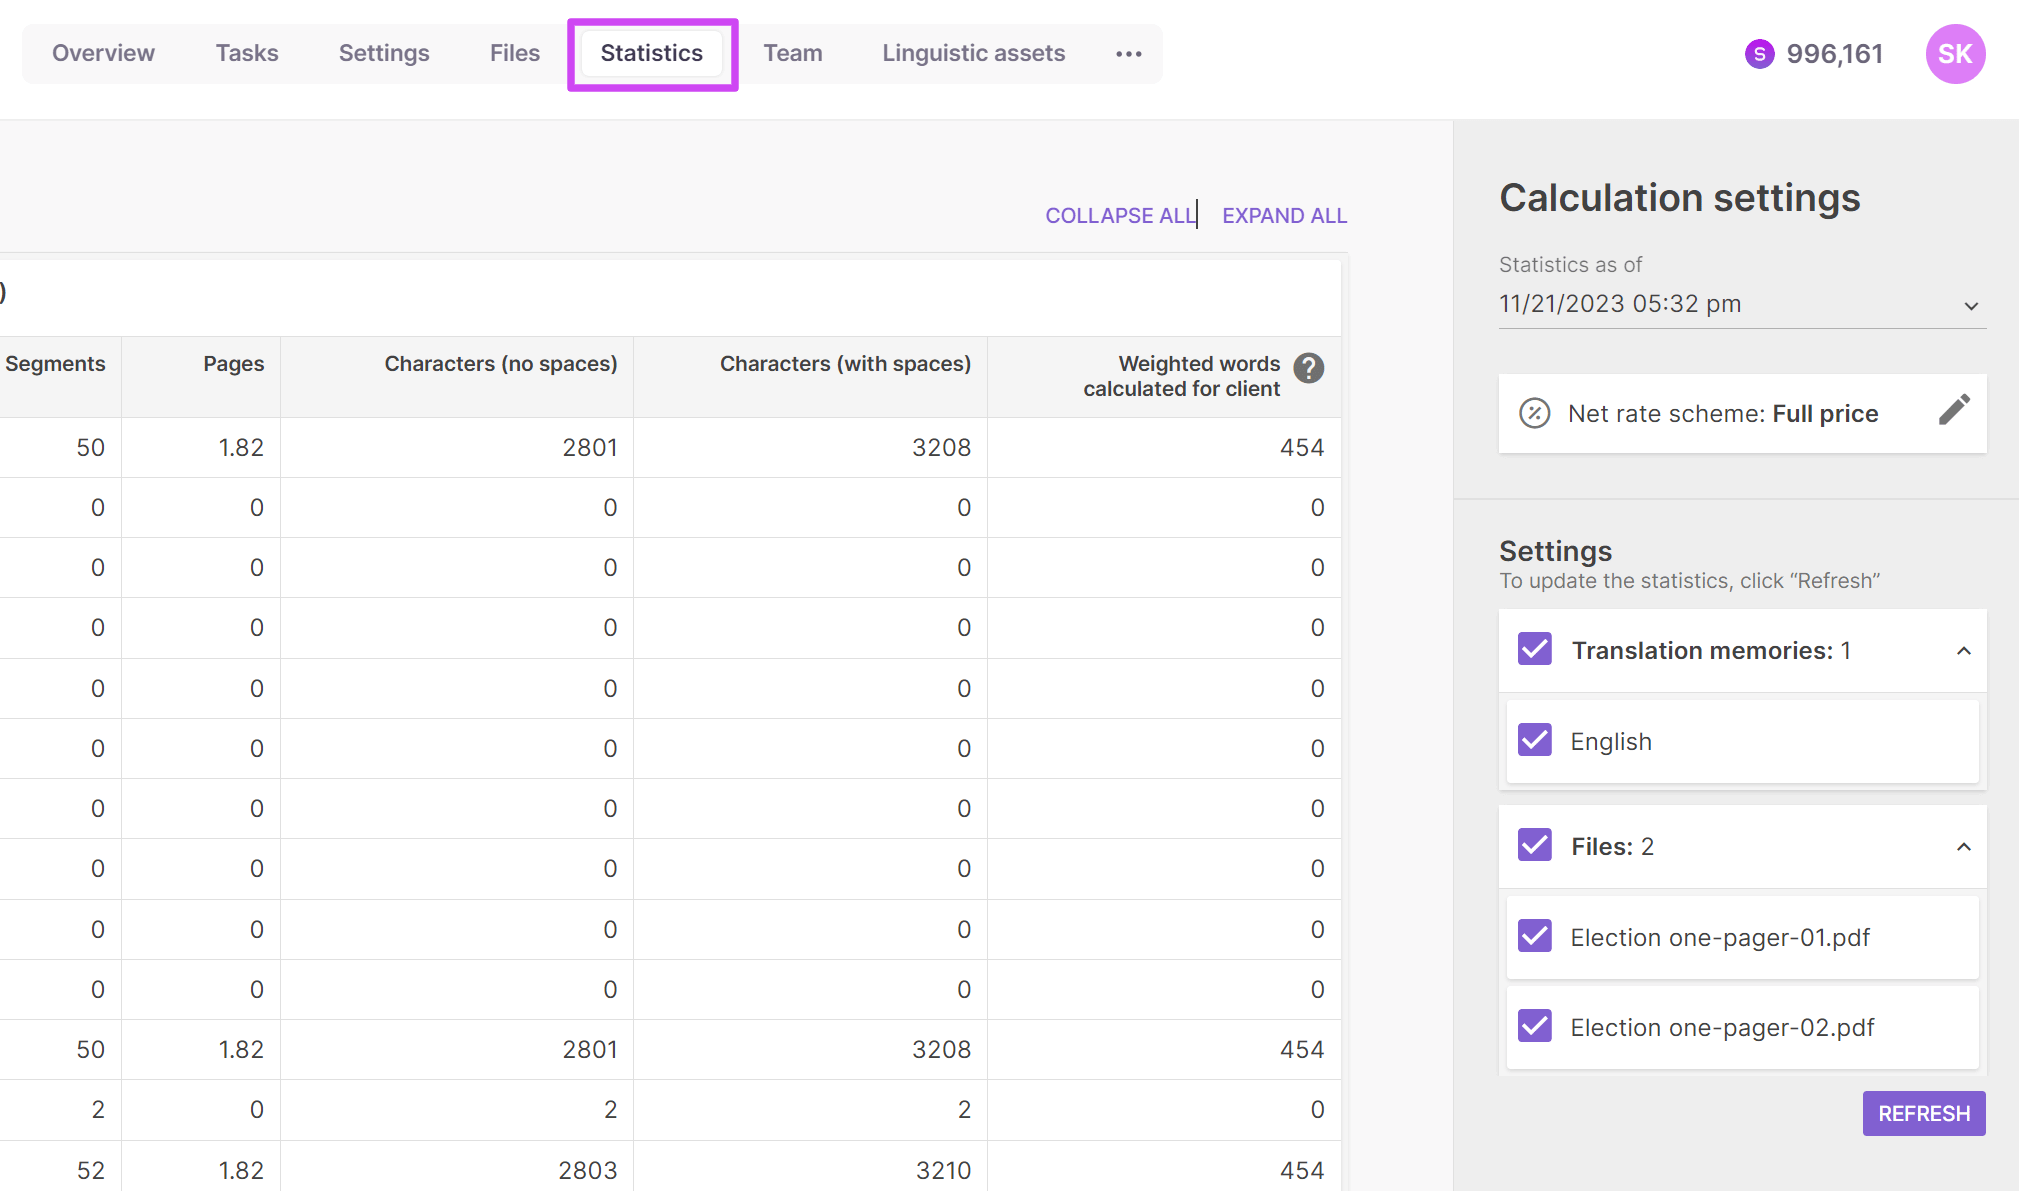The height and width of the screenshot is (1191, 2019).
Task: Open the three-dot more tabs menu
Action: pos(1129,54)
